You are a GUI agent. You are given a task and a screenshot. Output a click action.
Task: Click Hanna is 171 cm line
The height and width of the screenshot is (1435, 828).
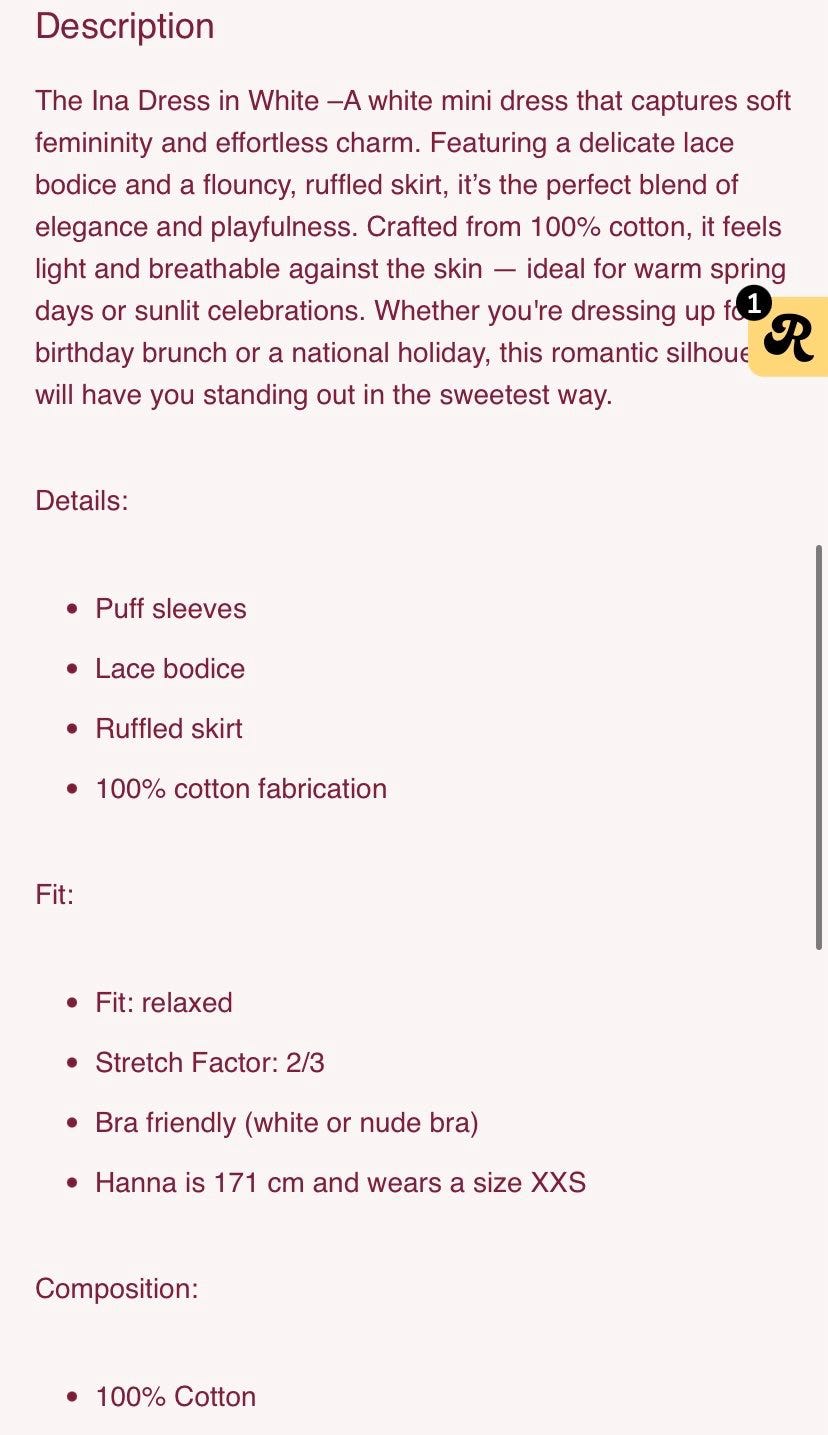341,1182
